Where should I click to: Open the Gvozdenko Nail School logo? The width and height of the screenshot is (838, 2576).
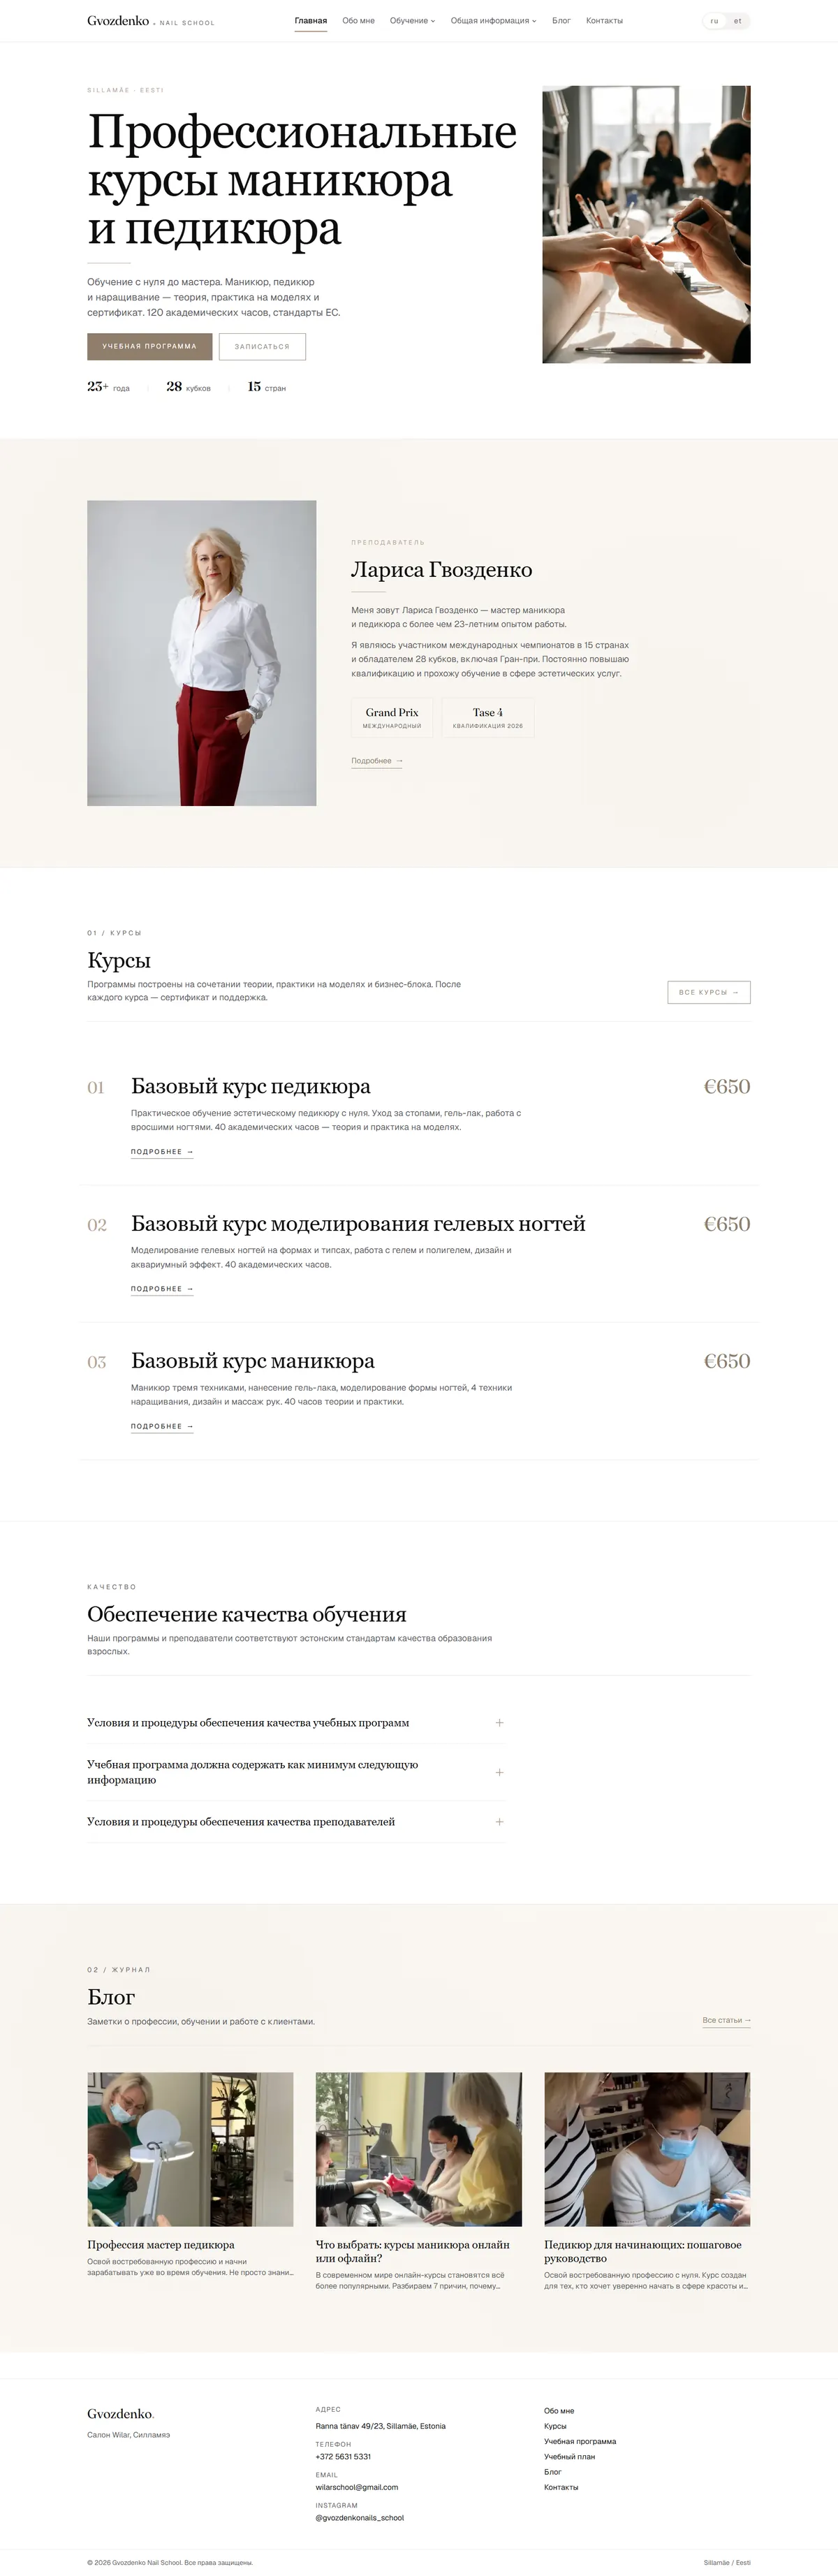point(150,21)
